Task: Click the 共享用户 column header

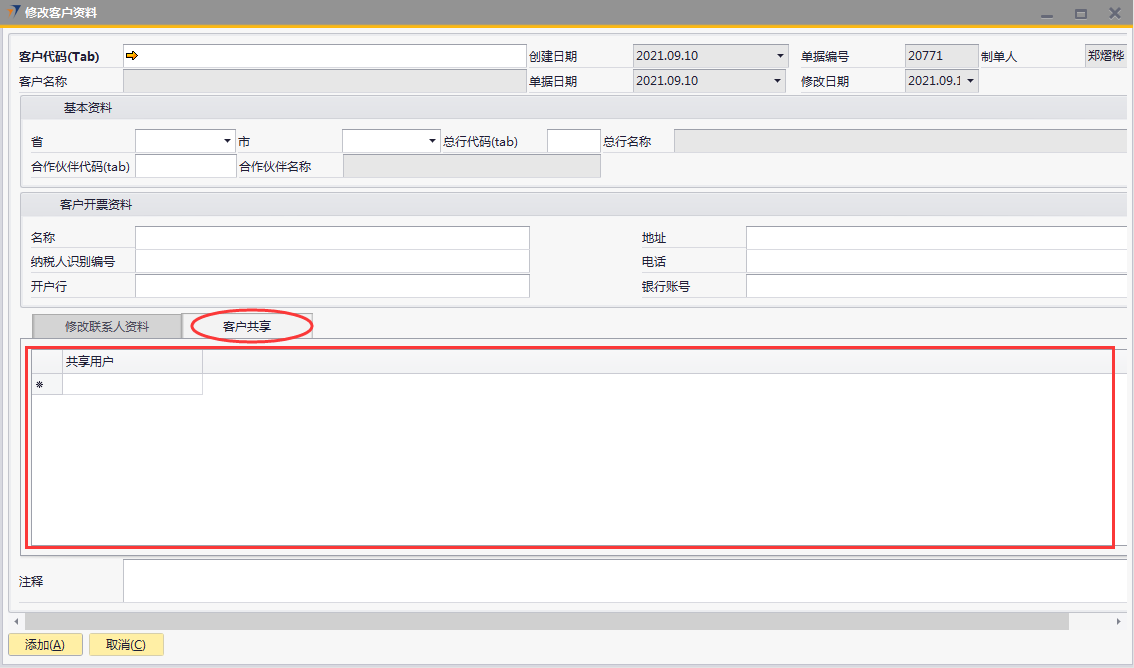Action: 132,361
